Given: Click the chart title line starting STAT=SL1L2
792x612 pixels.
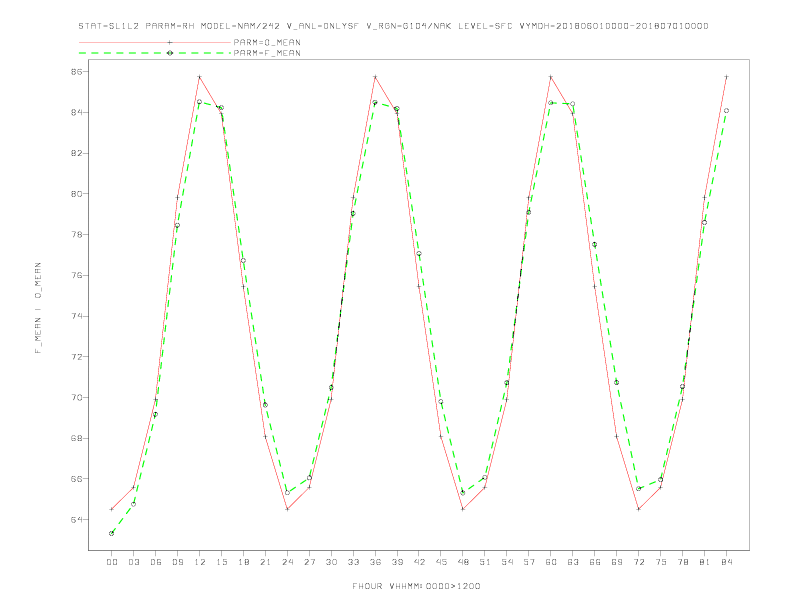Looking at the screenshot, I should 393,26.
